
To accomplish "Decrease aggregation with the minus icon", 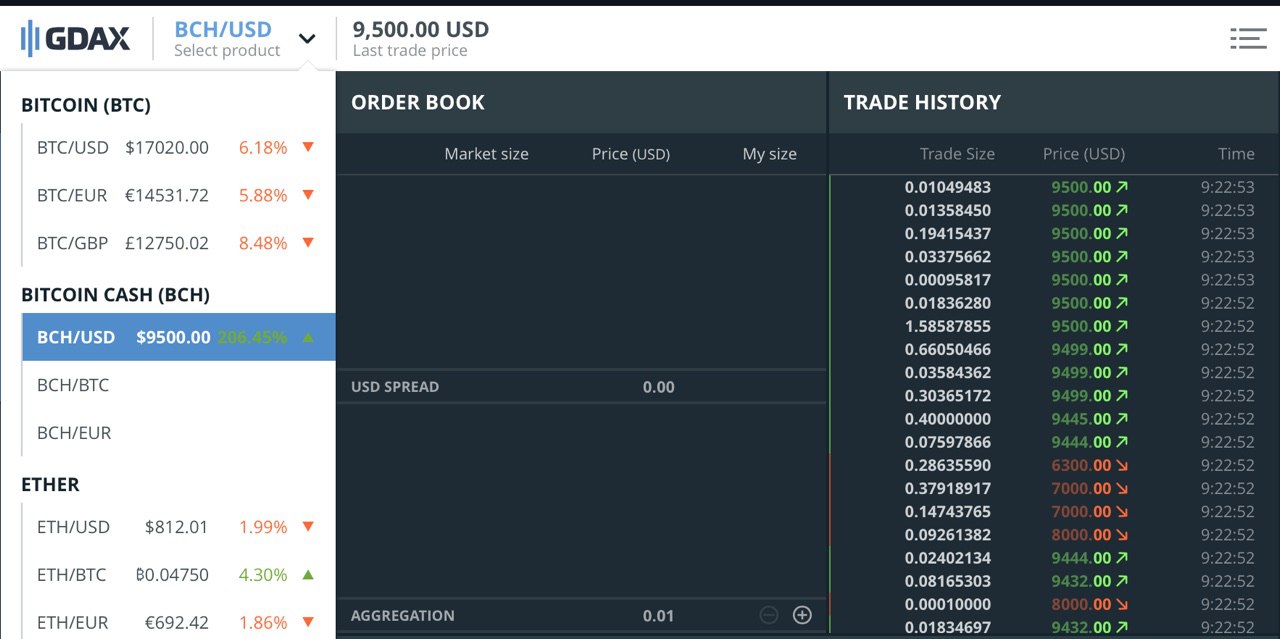I will pos(769,615).
